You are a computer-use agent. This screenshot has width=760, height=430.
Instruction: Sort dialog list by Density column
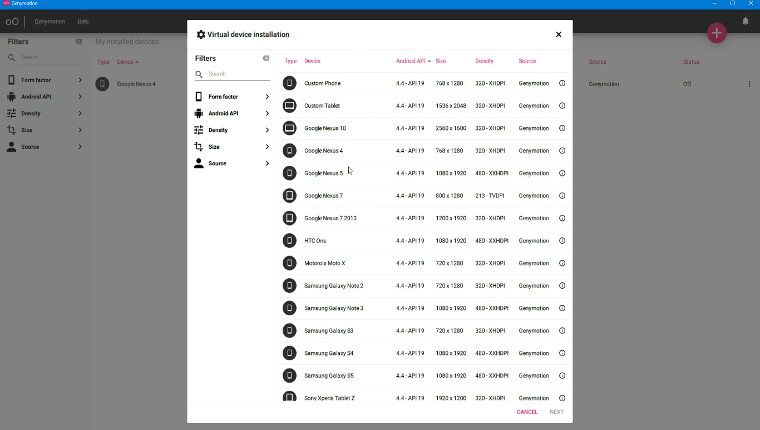tap(484, 61)
